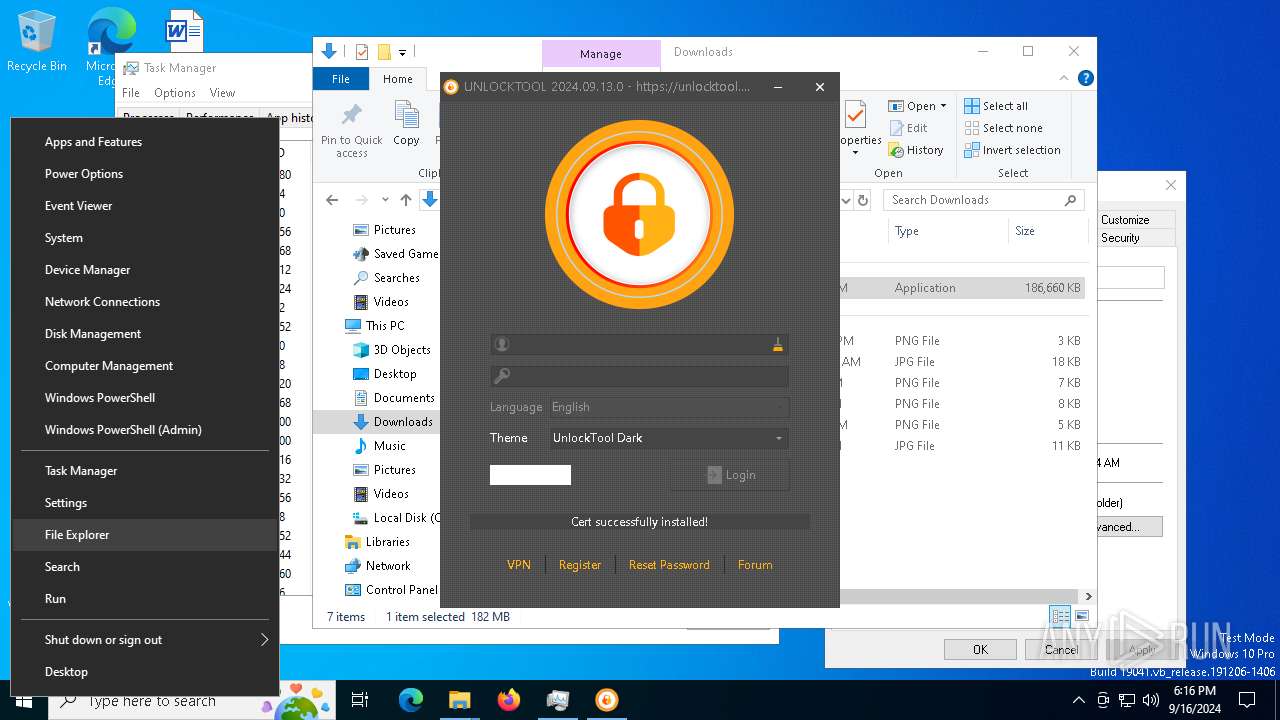The image size is (1280, 720).
Task: Select Libraries in the navigation tree
Action: pos(388,542)
